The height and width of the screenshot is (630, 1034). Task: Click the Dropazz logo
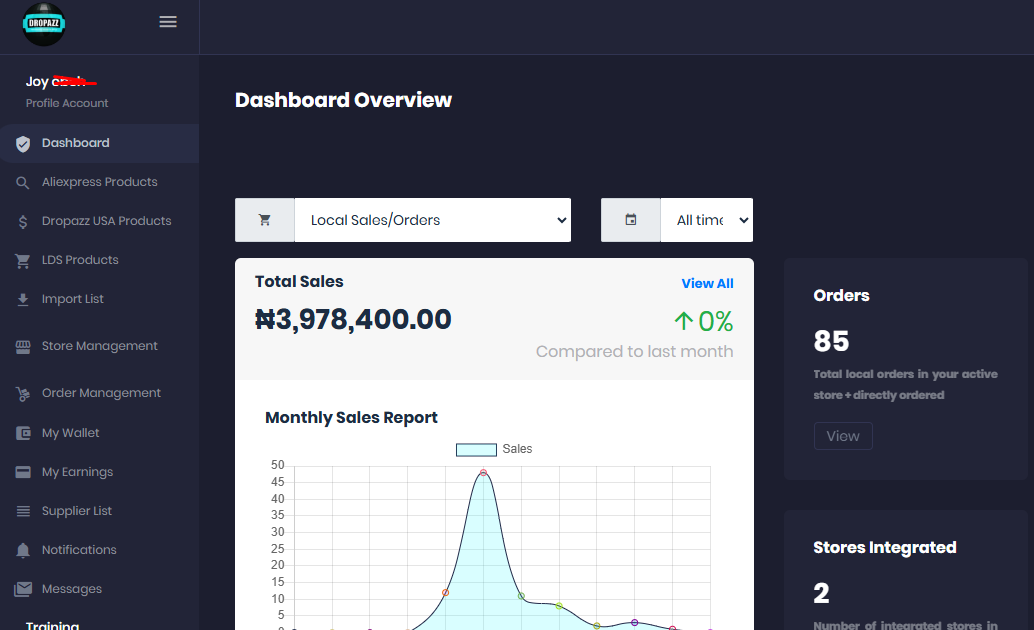43,23
